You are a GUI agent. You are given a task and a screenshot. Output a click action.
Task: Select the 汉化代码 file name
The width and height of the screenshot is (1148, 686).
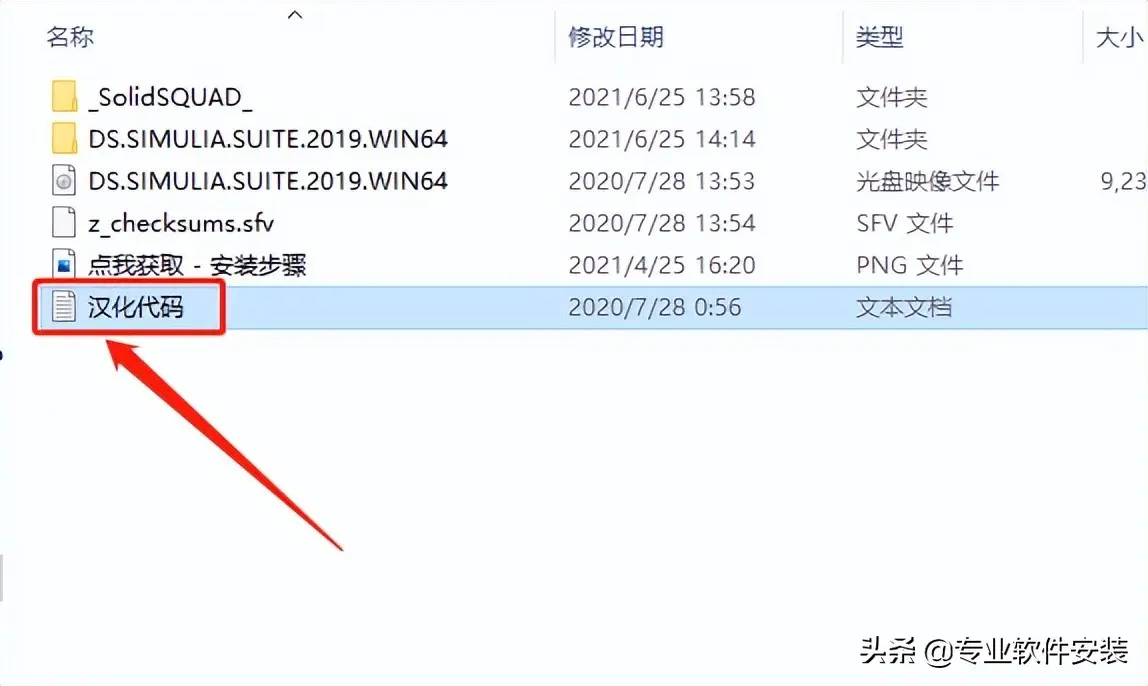pos(135,307)
